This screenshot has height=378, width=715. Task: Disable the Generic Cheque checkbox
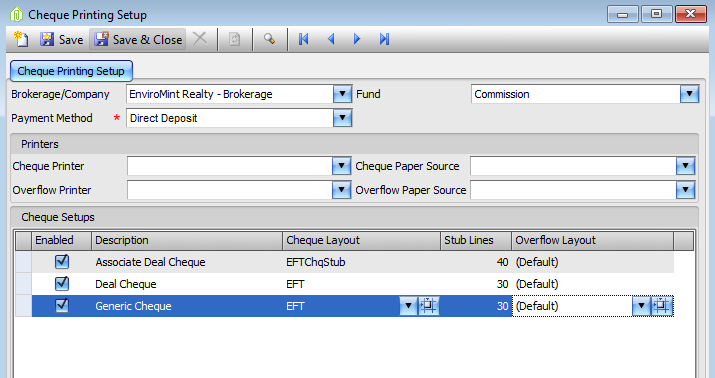point(62,306)
